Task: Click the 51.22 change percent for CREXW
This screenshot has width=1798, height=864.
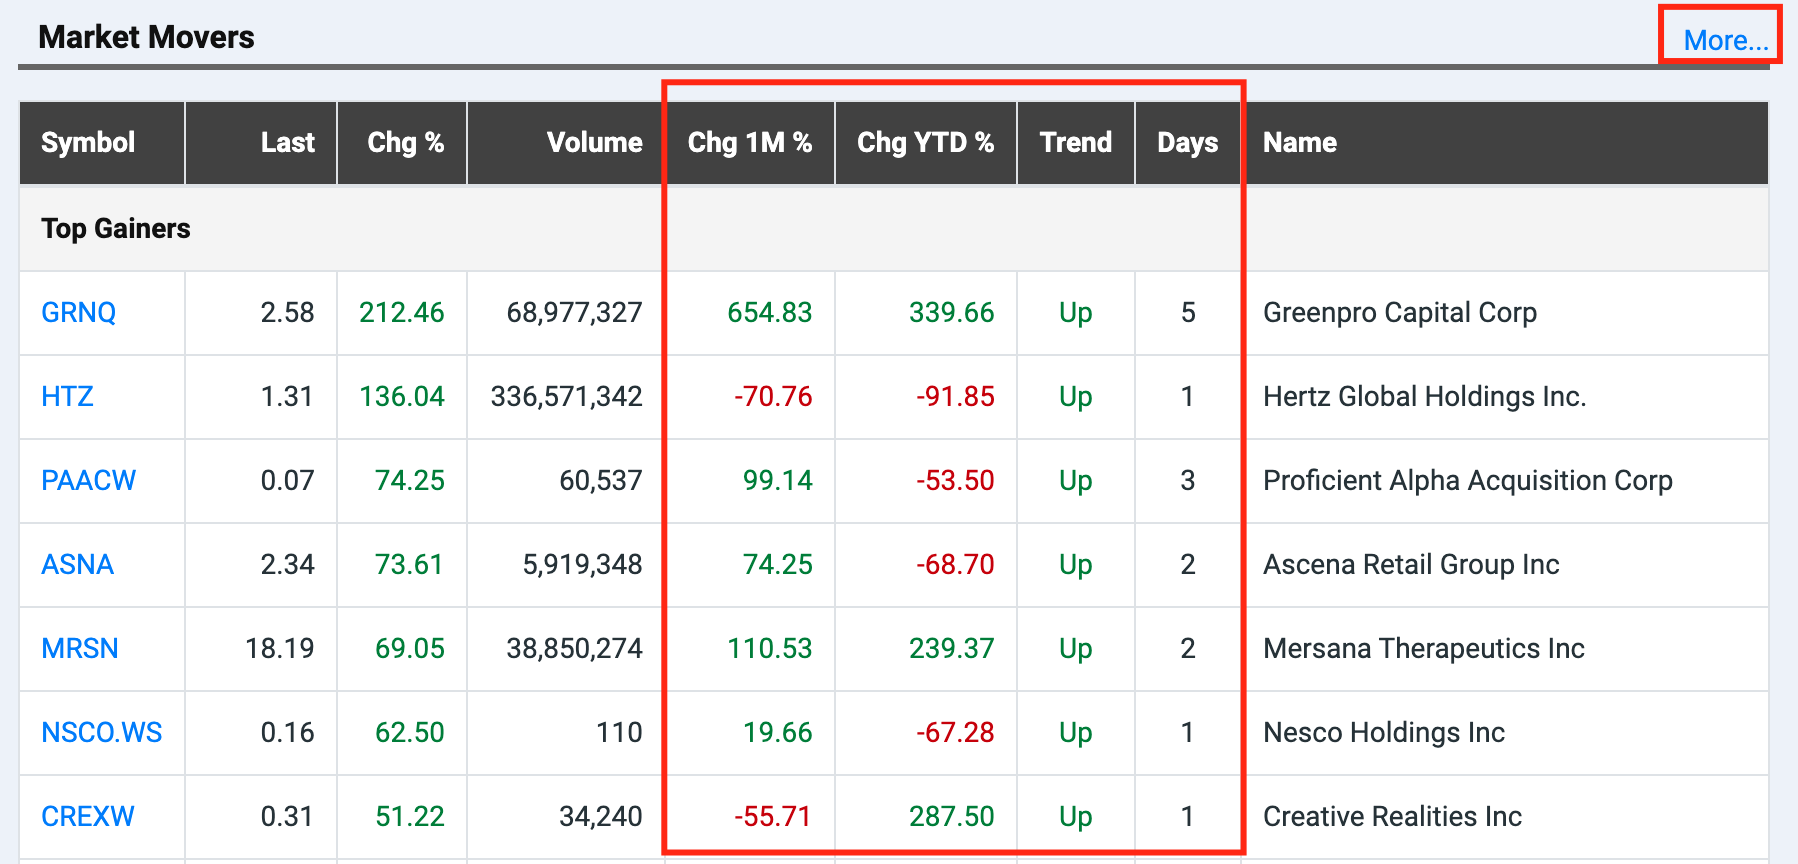Action: pyautogui.click(x=410, y=817)
